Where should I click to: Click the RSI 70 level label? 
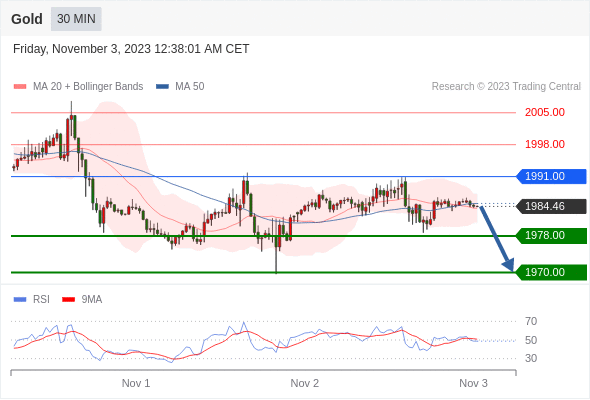click(x=531, y=321)
